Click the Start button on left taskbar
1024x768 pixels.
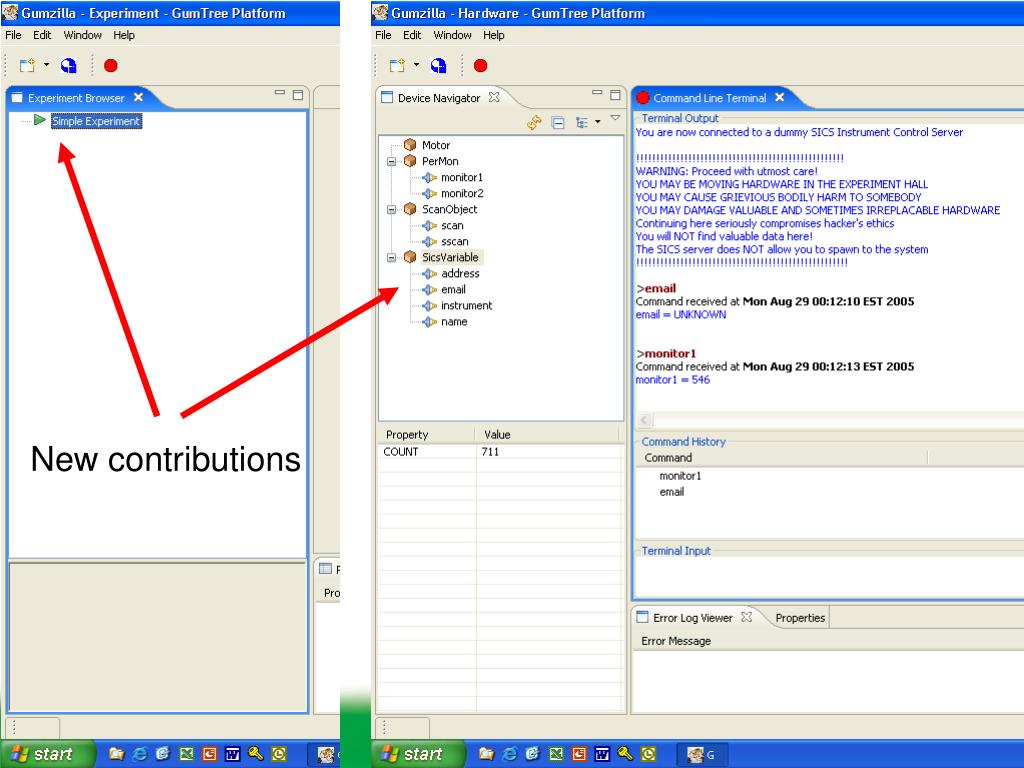point(47,754)
